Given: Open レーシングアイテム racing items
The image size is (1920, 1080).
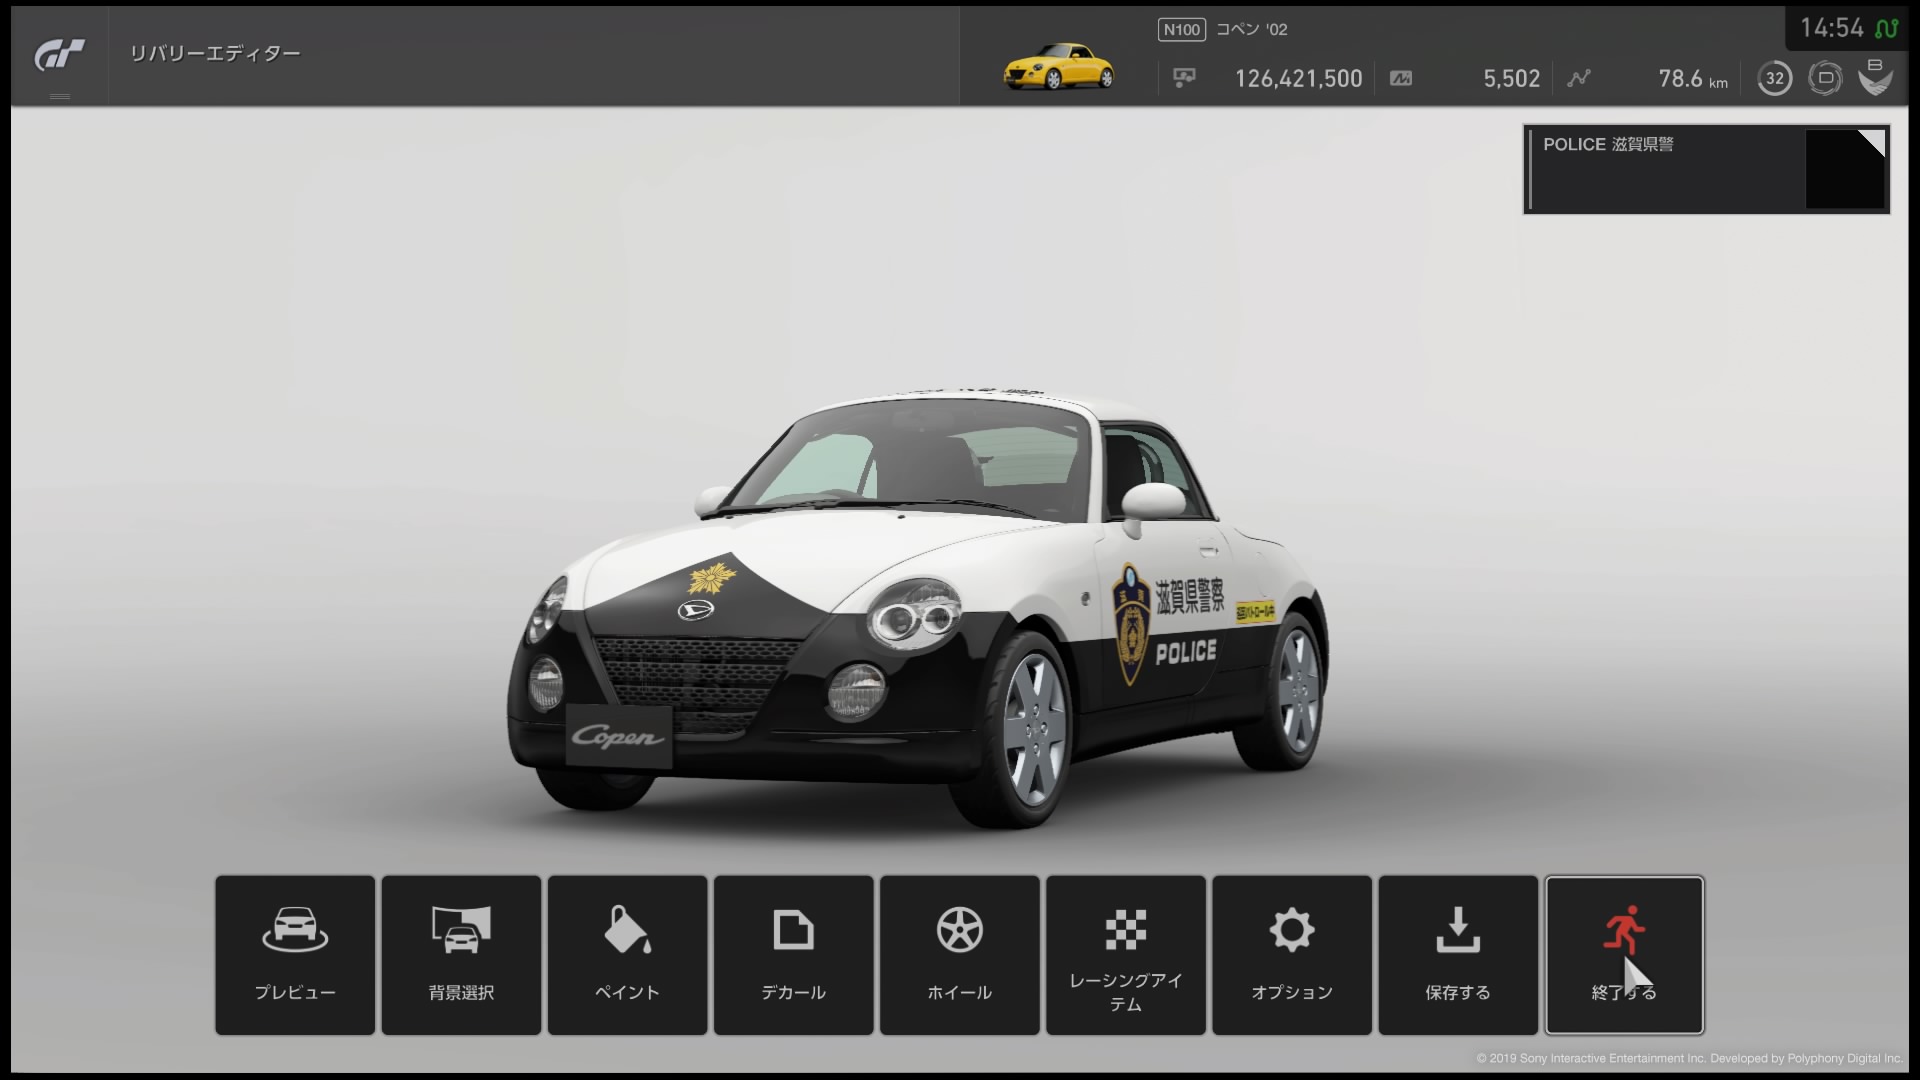Looking at the screenshot, I should pyautogui.click(x=1125, y=955).
